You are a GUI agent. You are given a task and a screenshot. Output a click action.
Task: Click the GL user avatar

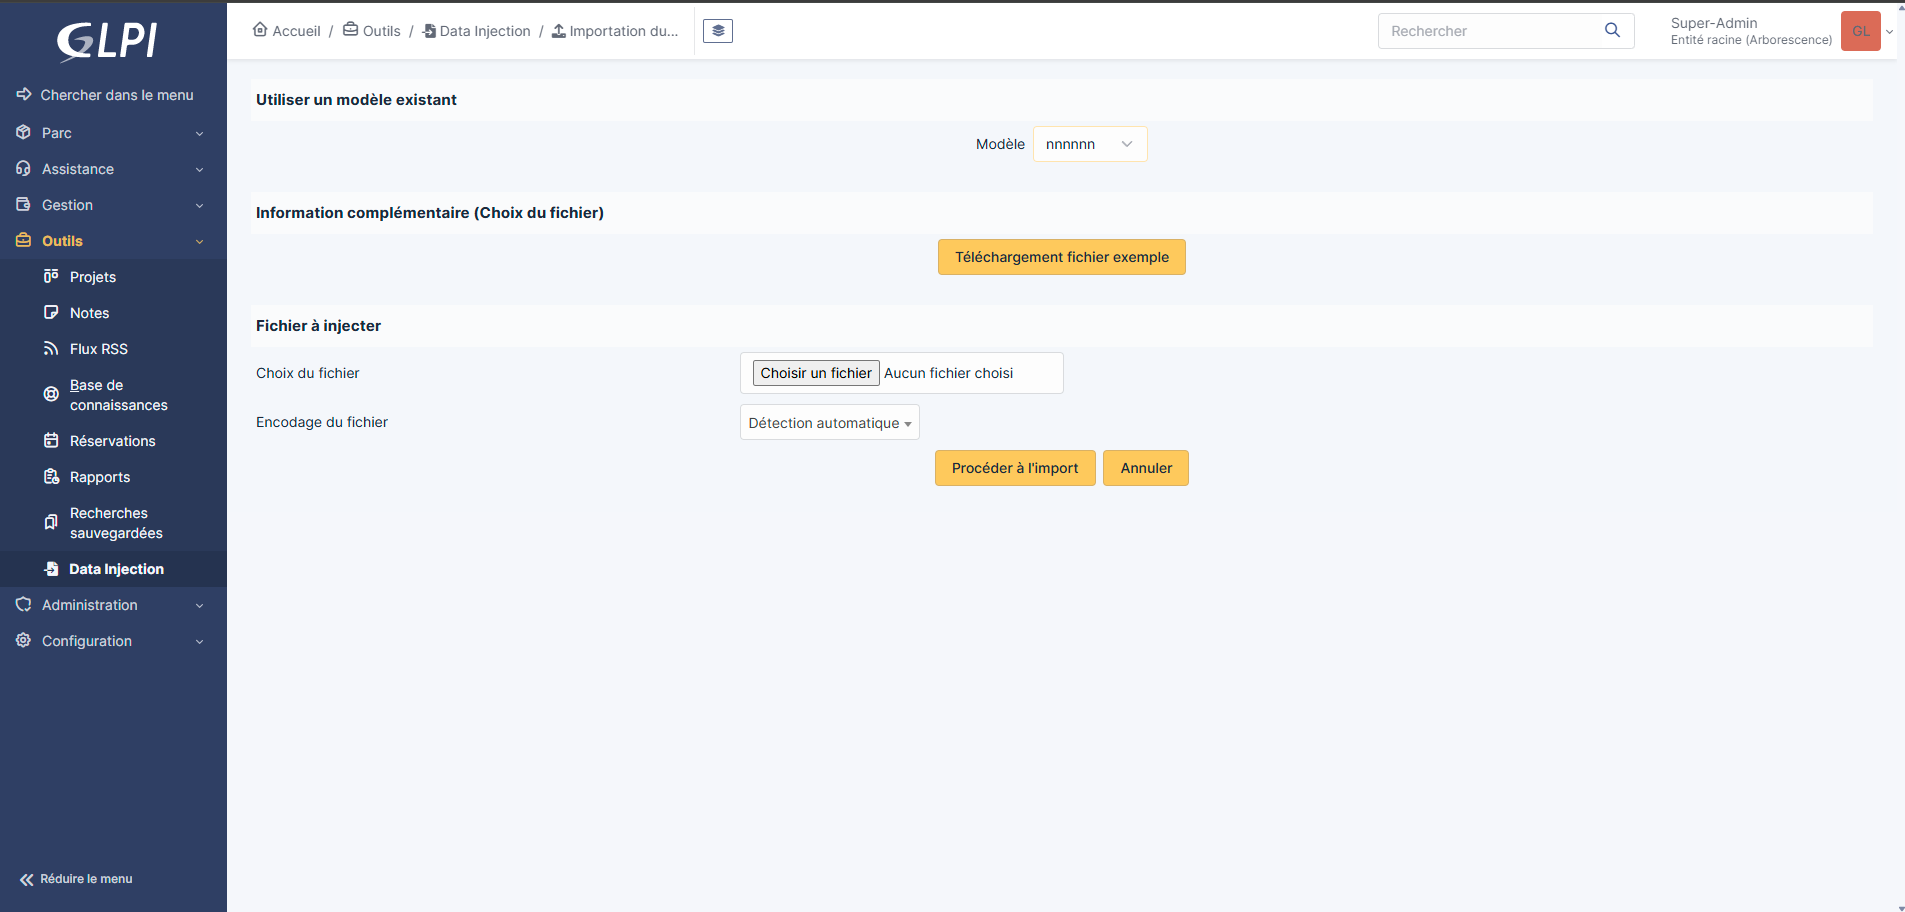point(1860,31)
